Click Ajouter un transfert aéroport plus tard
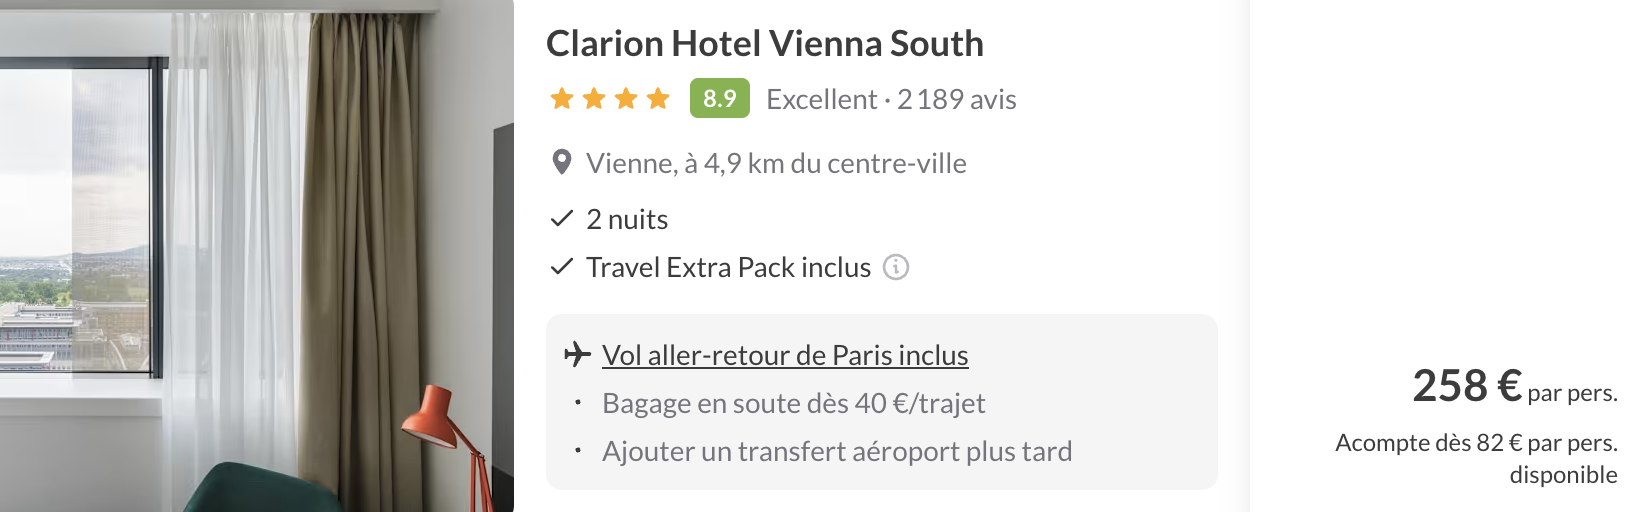Screen dimensions: 1638x512 [837, 451]
